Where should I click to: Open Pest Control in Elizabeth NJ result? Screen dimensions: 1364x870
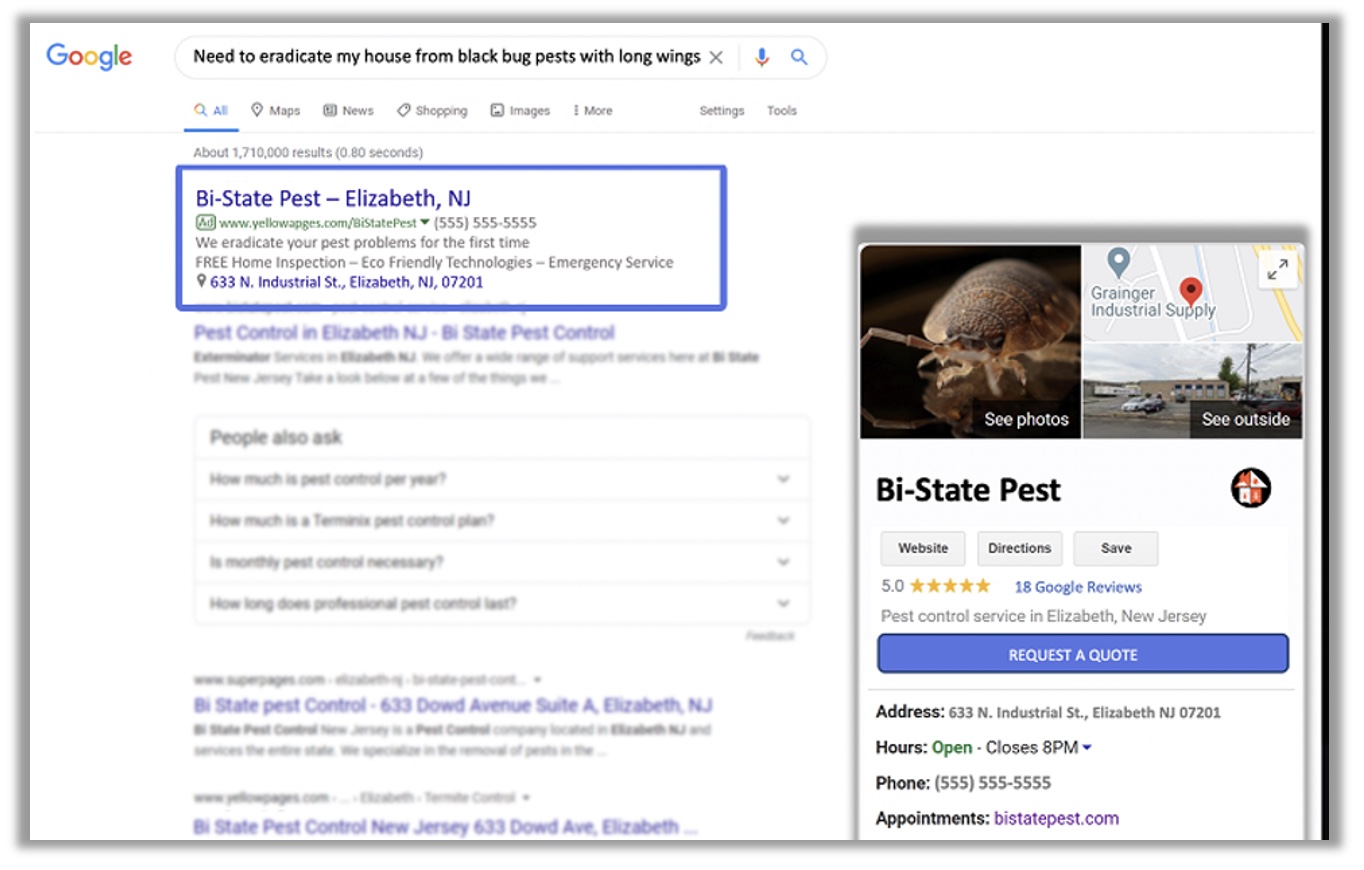pos(404,332)
